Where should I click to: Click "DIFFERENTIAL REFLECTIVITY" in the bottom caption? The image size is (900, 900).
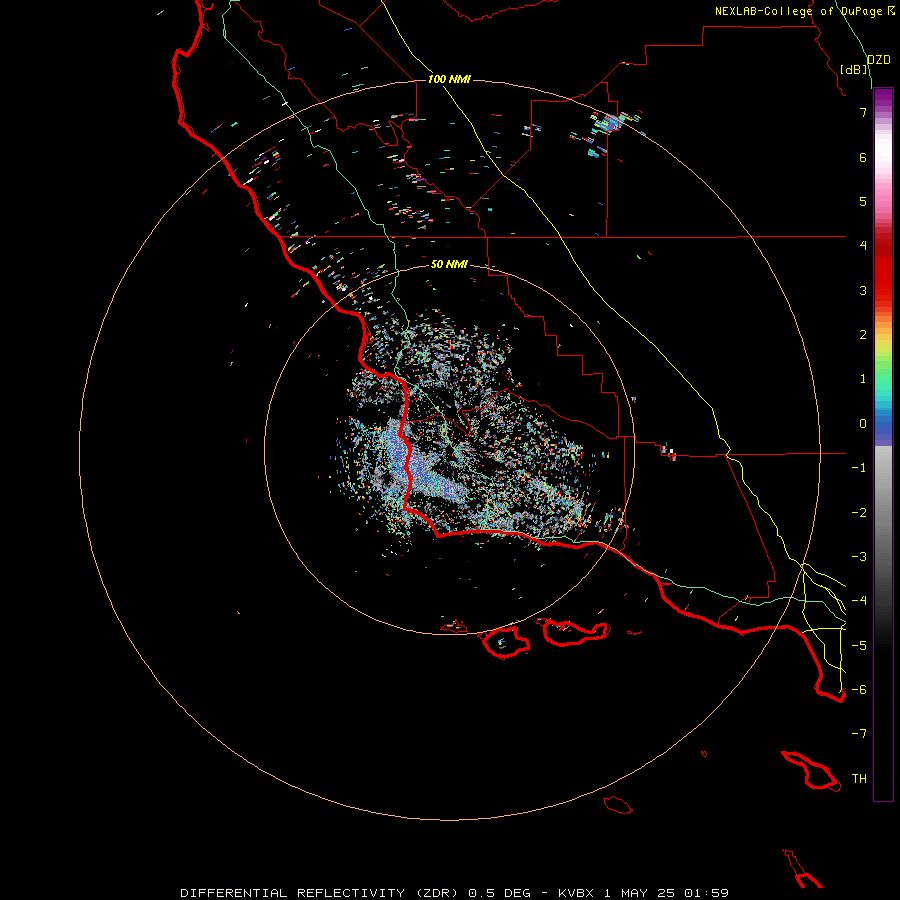[x=293, y=893]
